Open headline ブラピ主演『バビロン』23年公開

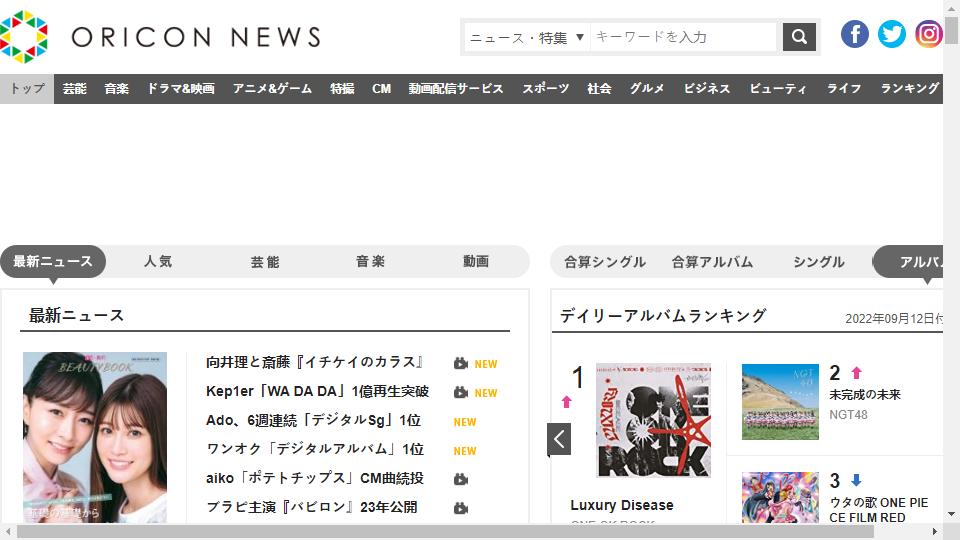click(x=312, y=508)
